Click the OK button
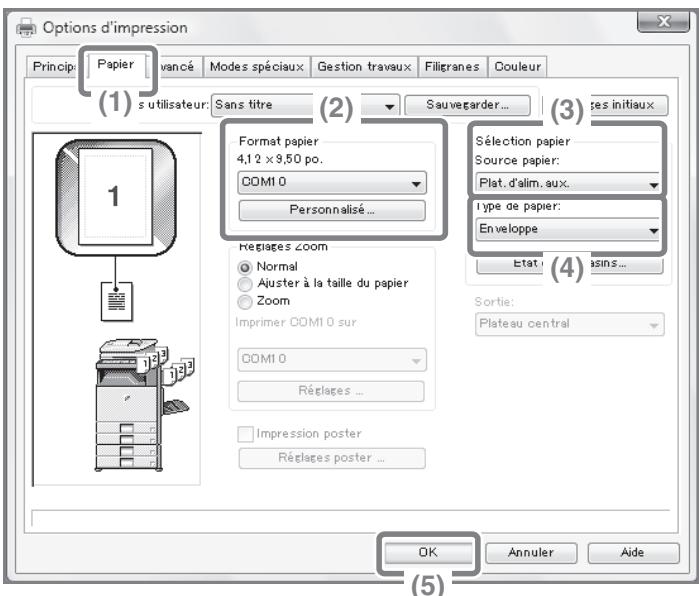The image size is (699, 596). click(x=428, y=553)
